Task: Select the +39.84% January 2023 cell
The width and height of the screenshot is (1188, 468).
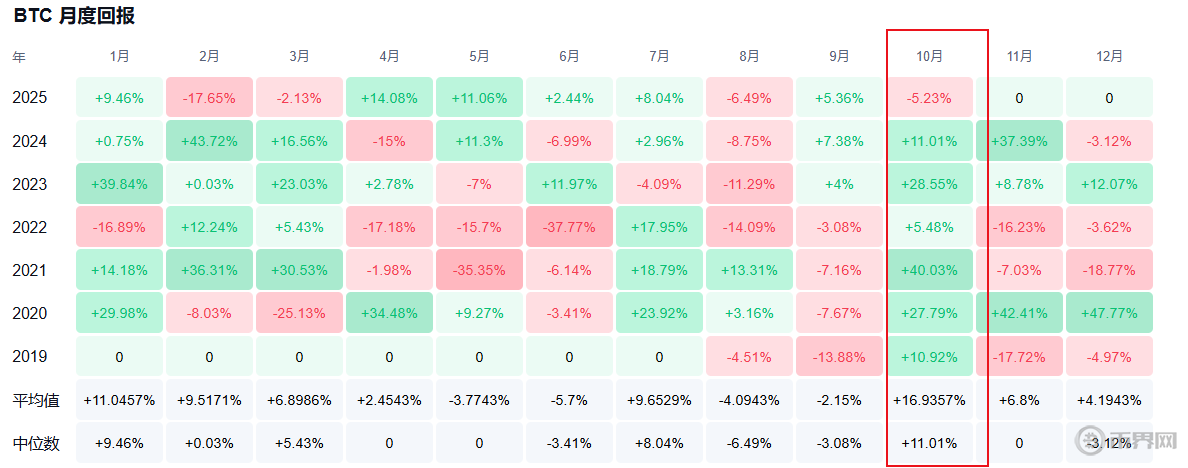Action: tap(119, 184)
